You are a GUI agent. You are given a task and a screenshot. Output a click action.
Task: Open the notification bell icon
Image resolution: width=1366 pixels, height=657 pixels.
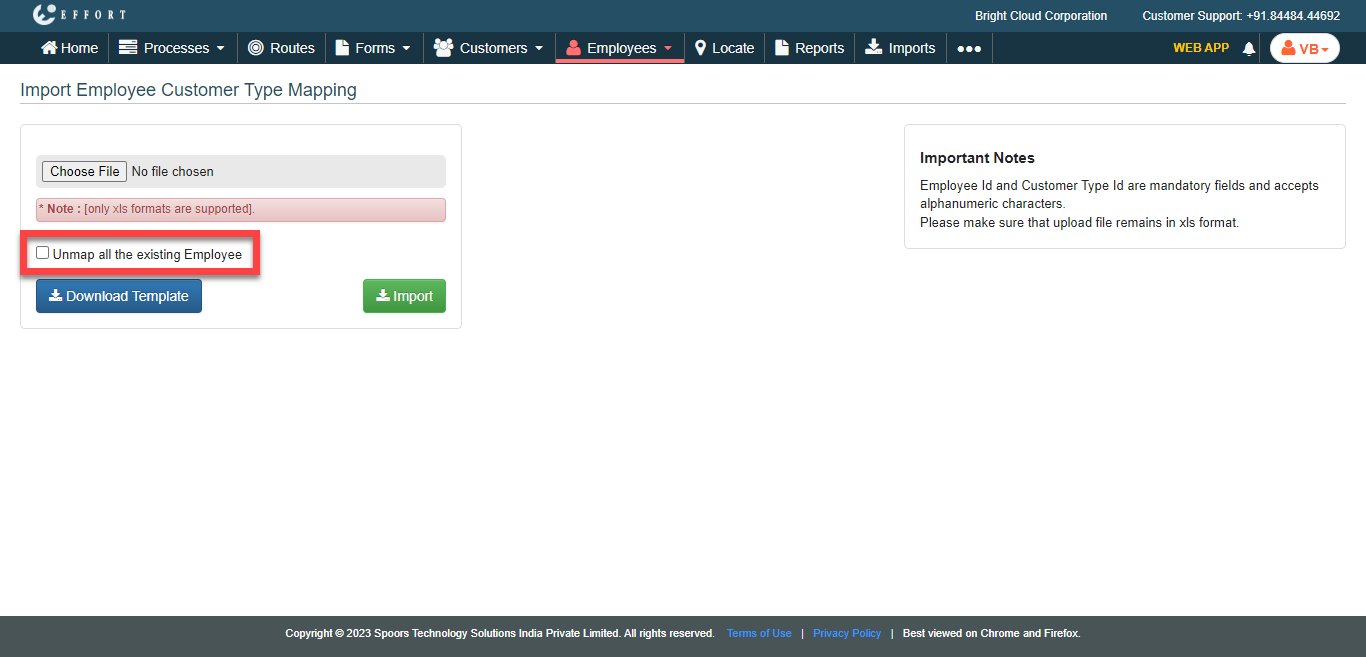pos(1248,48)
